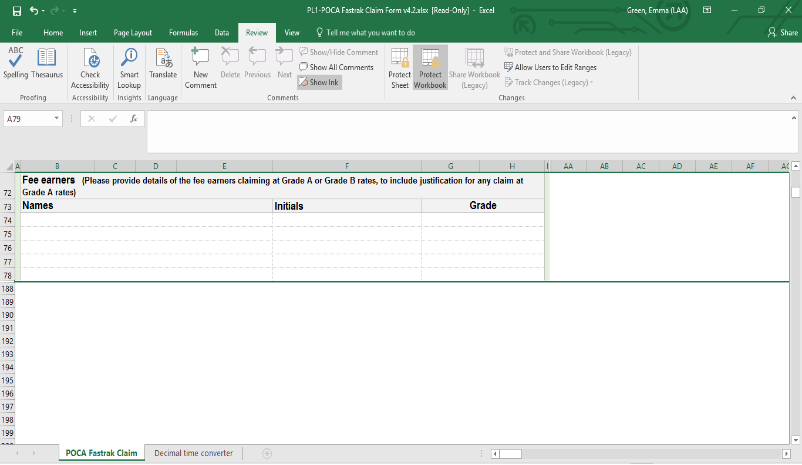Image resolution: width=802 pixels, height=465 pixels.
Task: Open the Thesaurus tool
Action: (46, 63)
